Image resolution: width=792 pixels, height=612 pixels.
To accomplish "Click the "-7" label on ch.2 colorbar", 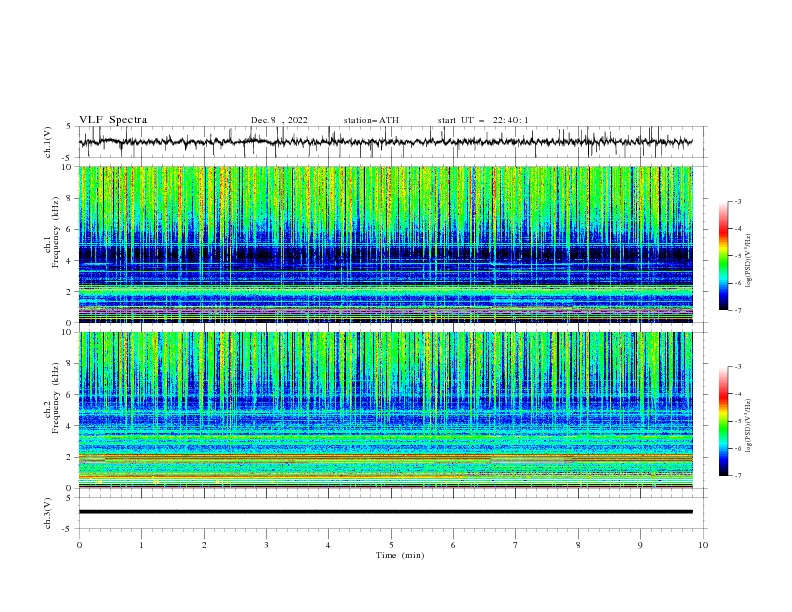I will coord(738,476).
